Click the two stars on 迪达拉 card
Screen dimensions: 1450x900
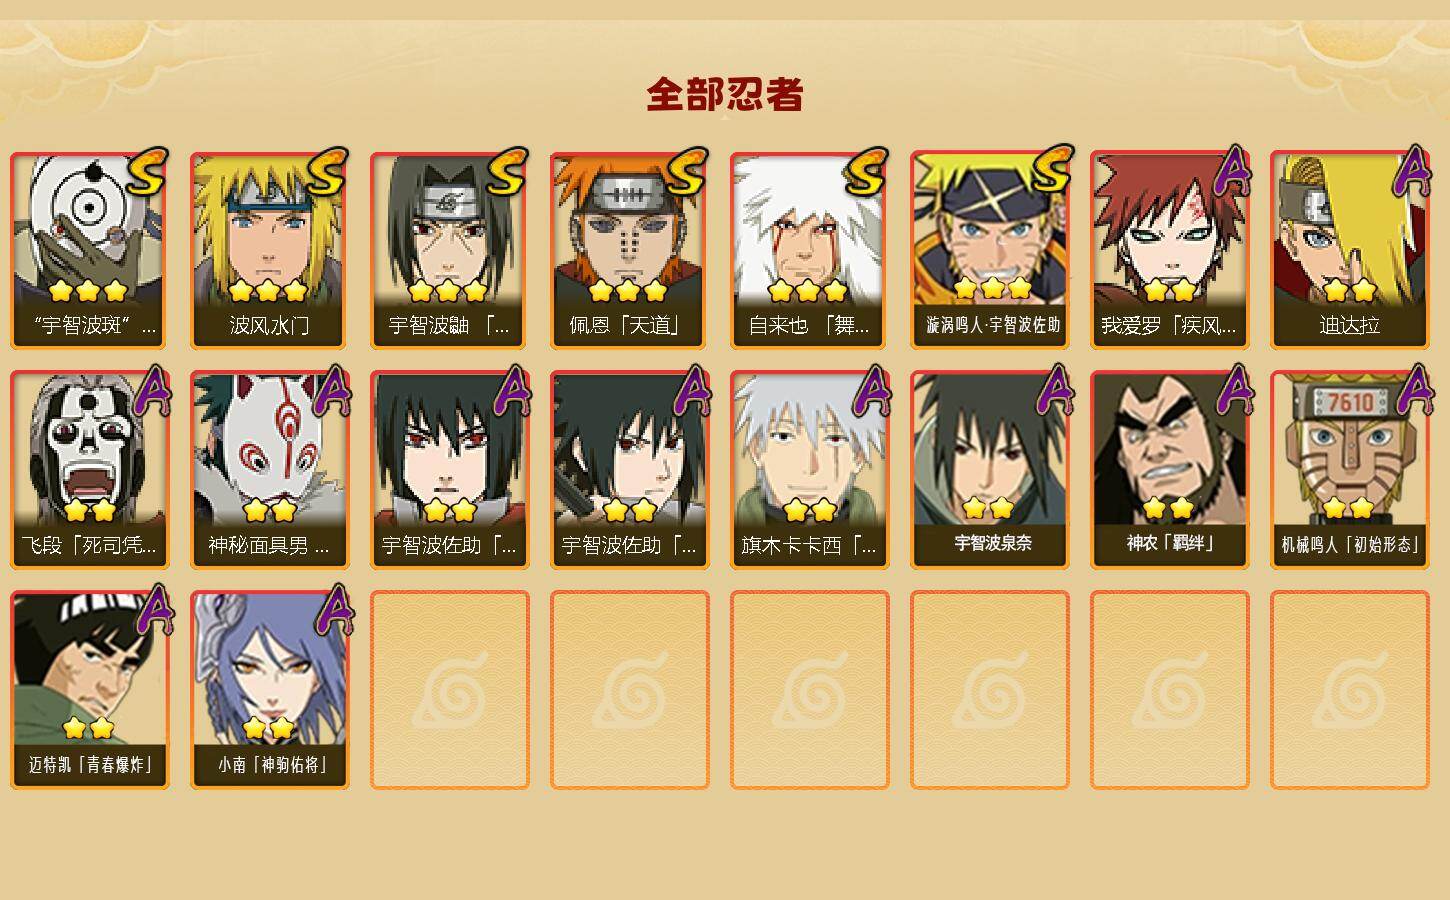click(1349, 291)
